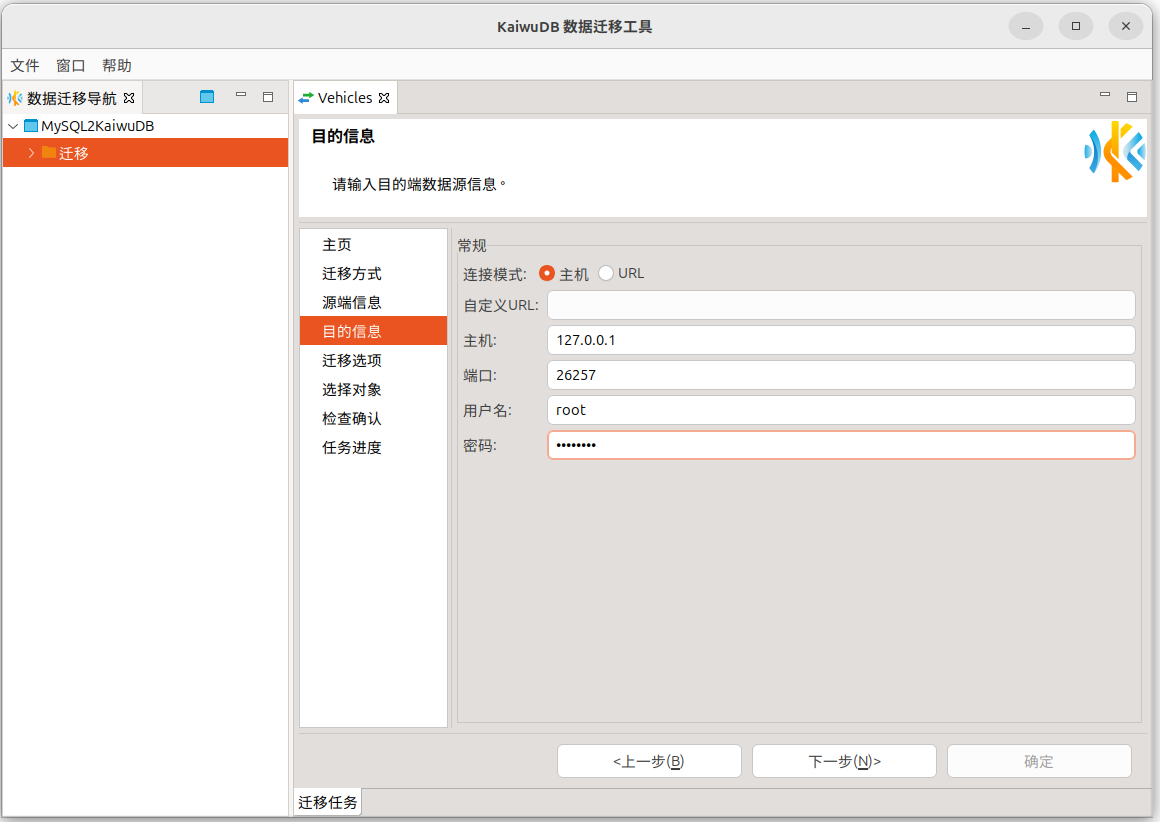
Task: Click the MySQL2KaiwuDB project icon
Action: click(x=31, y=126)
